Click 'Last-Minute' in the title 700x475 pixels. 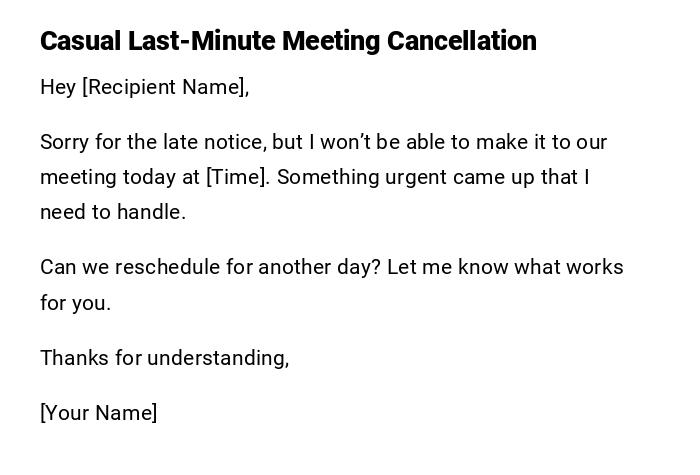(x=201, y=41)
